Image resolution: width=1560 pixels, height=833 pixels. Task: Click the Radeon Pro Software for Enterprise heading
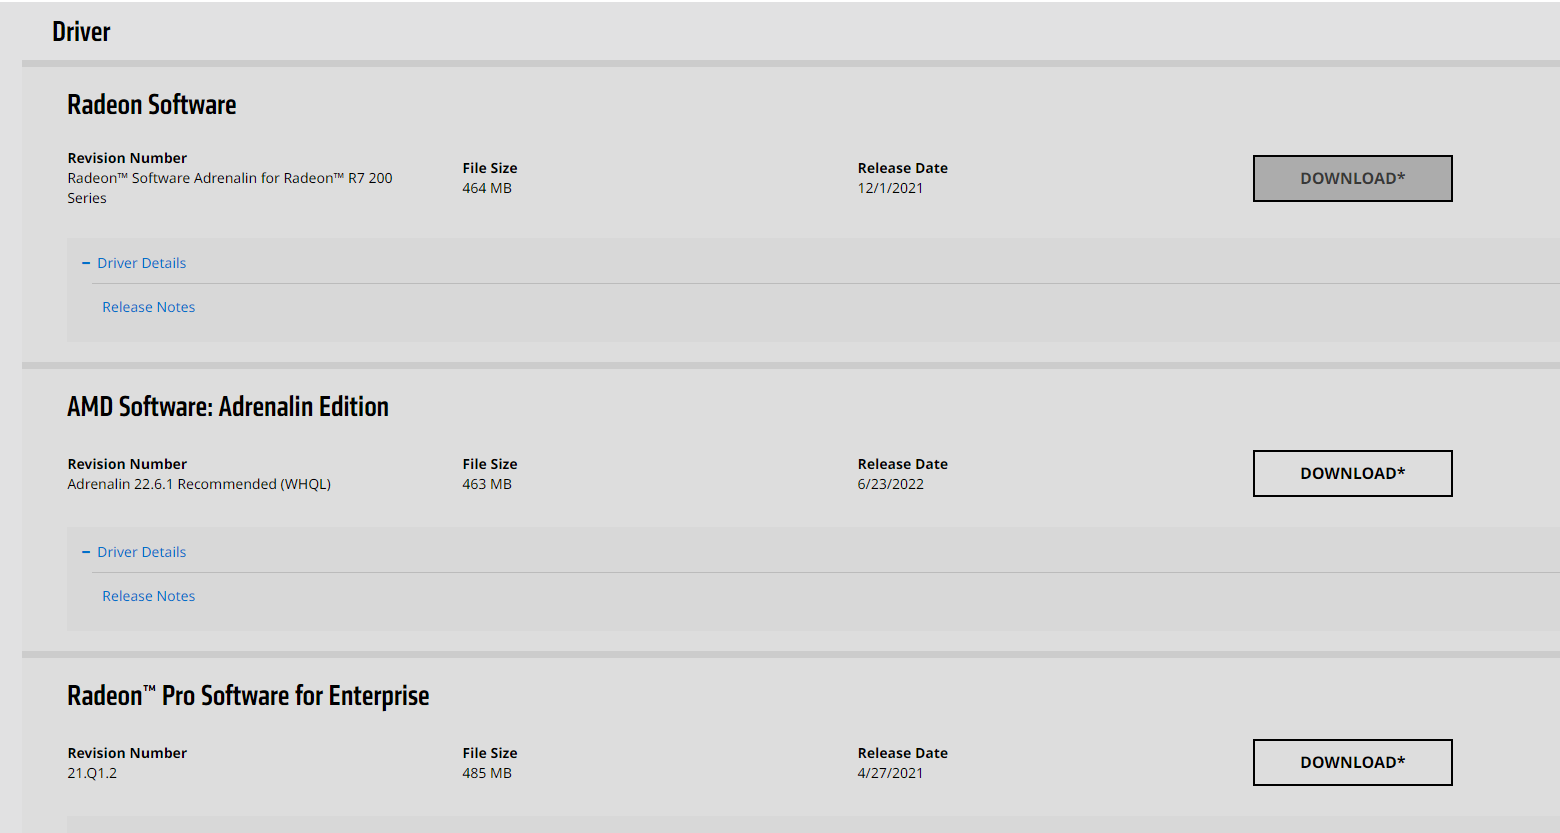click(x=248, y=696)
